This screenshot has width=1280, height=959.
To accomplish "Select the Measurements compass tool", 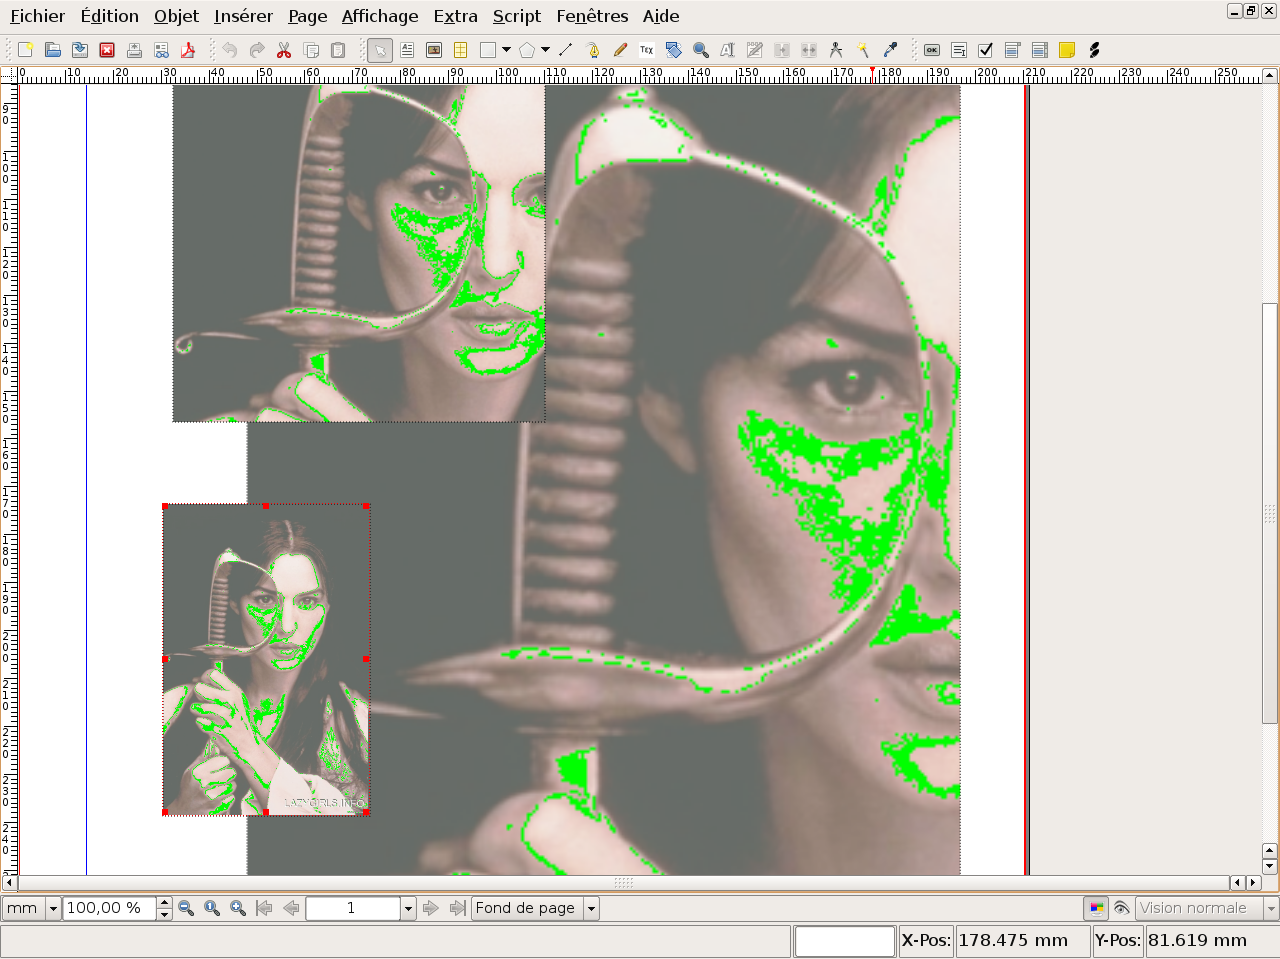I will click(x=836, y=50).
